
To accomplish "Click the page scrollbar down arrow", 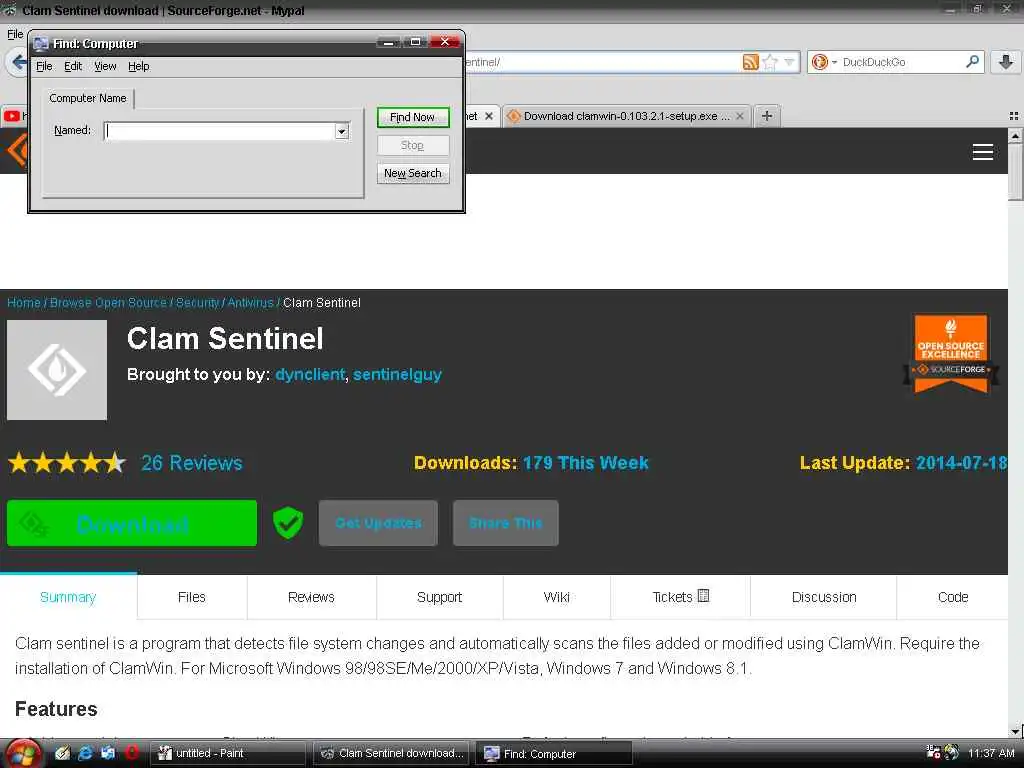I will pos(1016,731).
